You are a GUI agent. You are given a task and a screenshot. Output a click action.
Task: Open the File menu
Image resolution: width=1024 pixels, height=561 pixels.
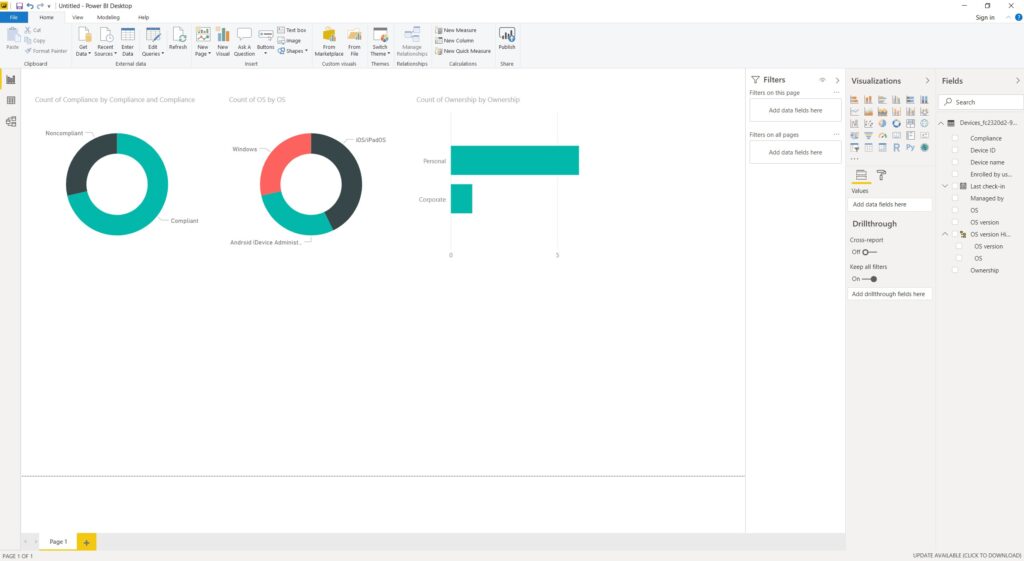pos(14,17)
